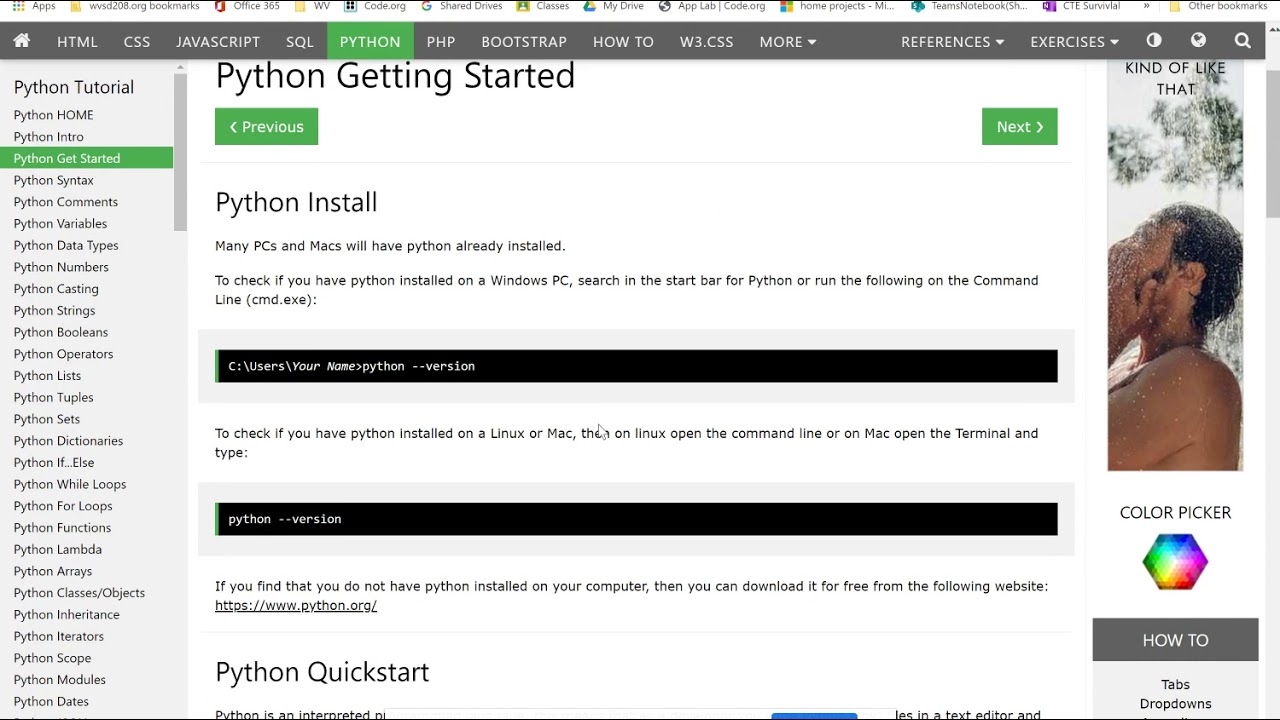Open Python Numbers in sidebar
This screenshot has width=1280, height=720.
click(61, 267)
